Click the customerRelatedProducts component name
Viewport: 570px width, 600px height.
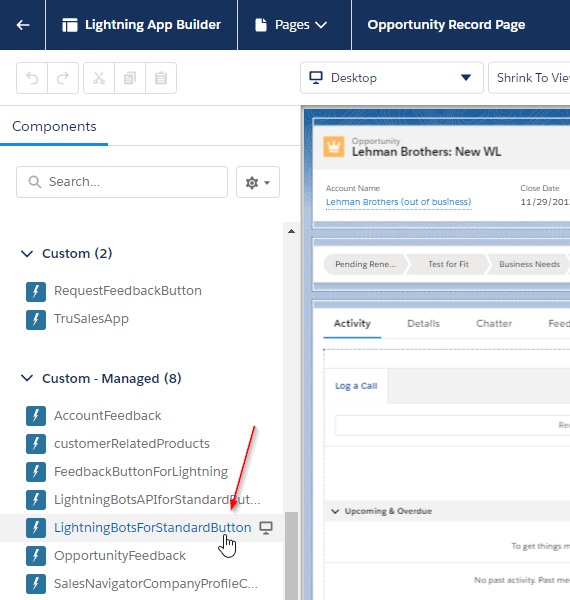132,443
